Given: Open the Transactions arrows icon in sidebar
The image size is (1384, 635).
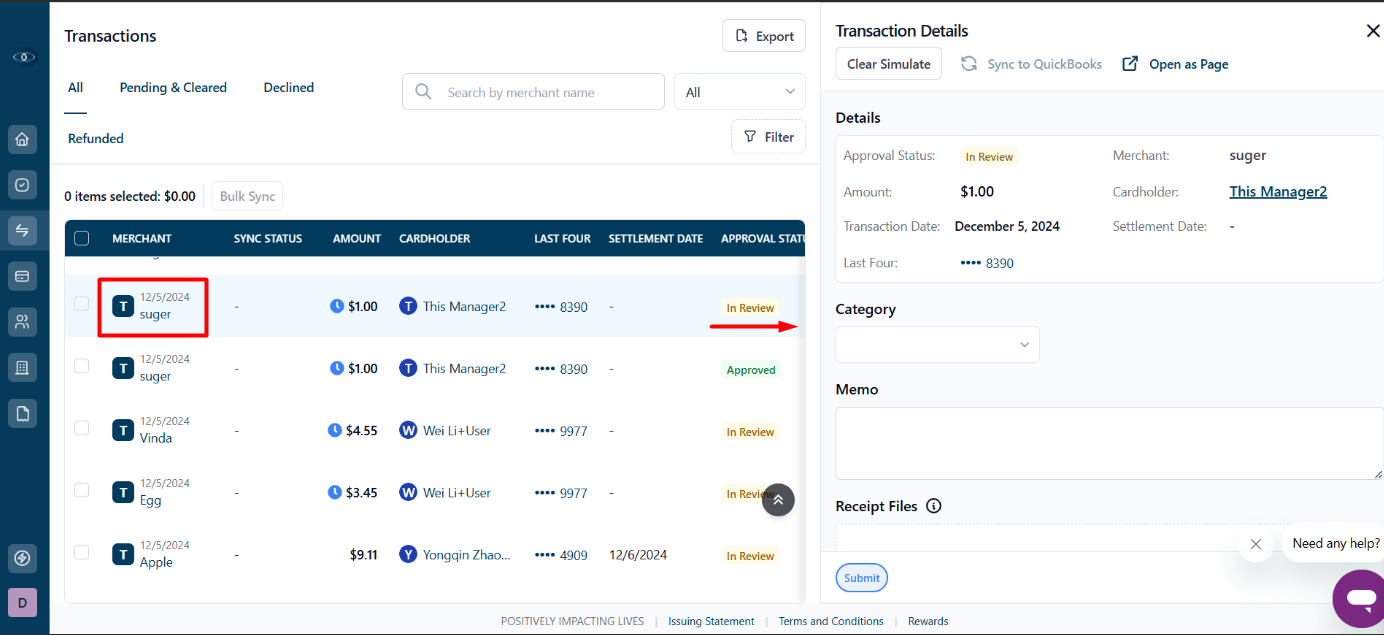Looking at the screenshot, I should point(23,230).
